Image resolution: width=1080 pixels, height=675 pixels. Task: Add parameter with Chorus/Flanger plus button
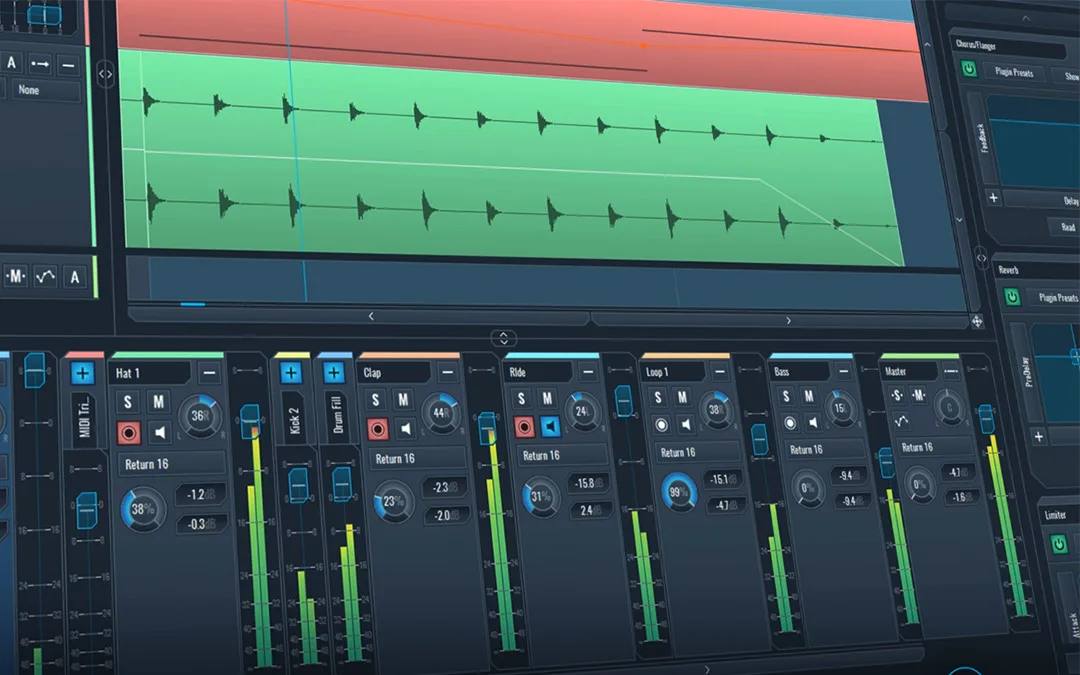[993, 198]
